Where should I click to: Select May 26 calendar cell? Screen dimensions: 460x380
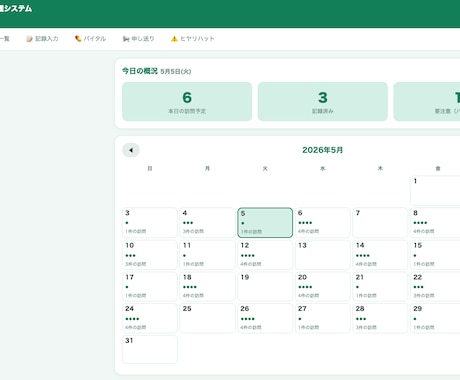265,318
